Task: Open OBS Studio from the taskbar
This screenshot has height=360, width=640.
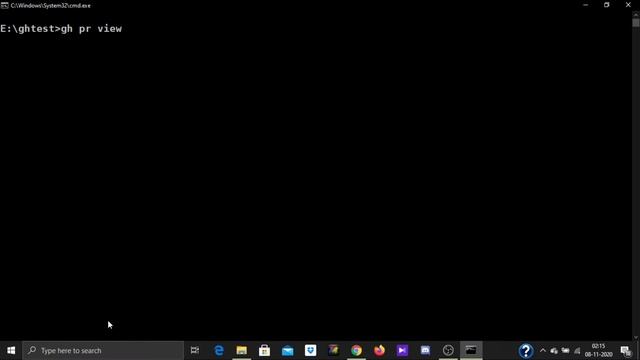Action: 448,350
